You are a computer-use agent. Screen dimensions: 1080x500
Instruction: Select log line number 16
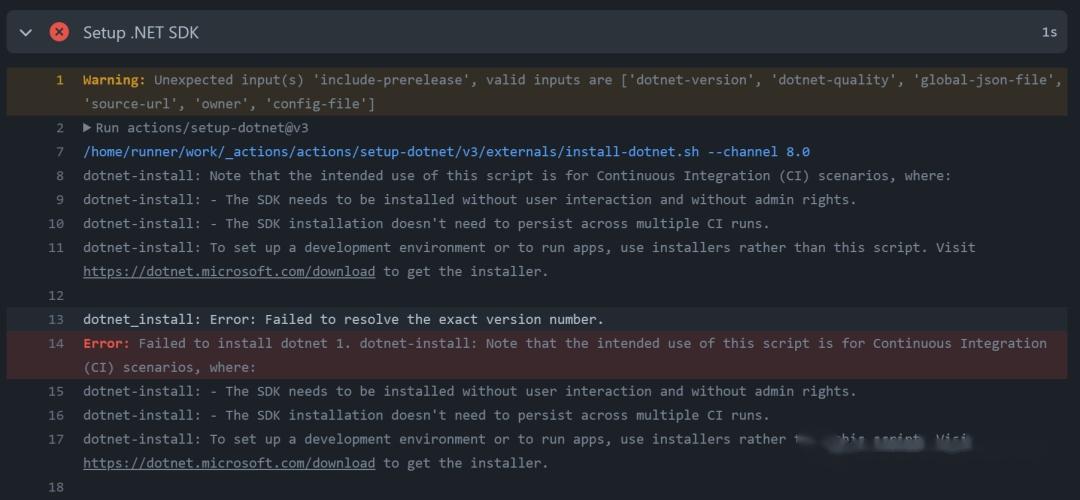56,415
